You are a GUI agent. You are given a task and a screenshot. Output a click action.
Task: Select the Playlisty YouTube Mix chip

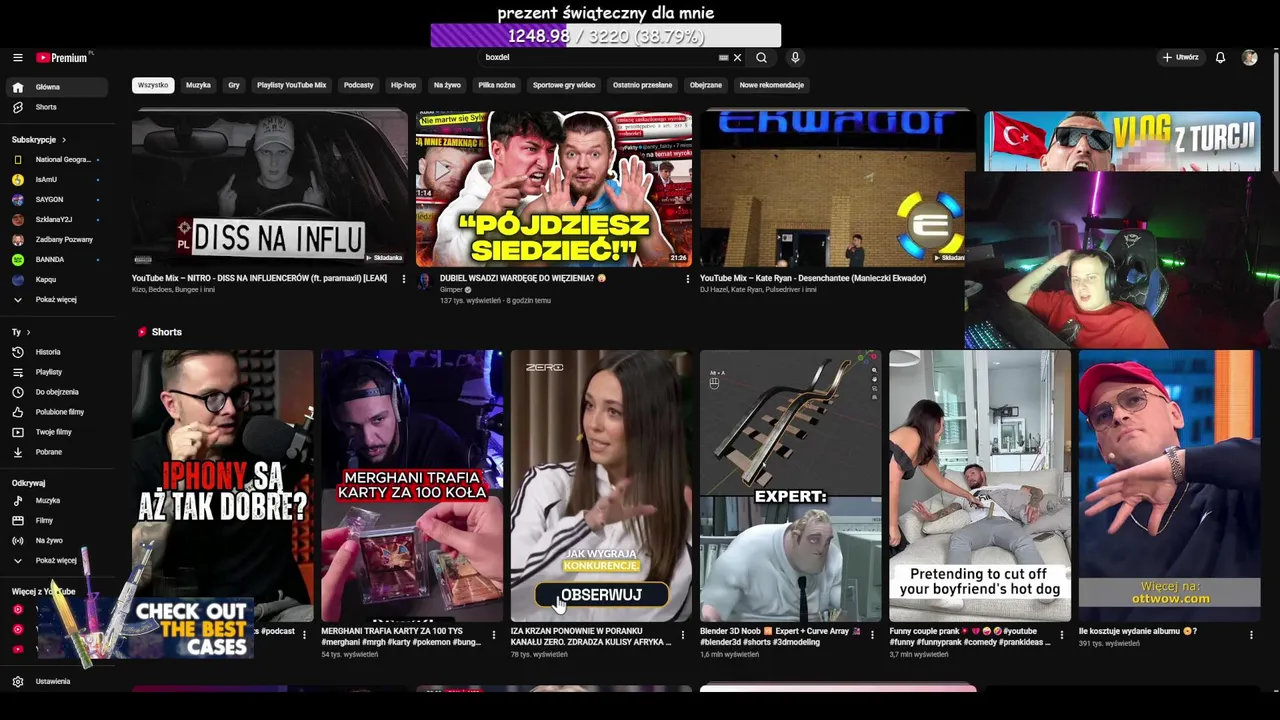click(292, 85)
